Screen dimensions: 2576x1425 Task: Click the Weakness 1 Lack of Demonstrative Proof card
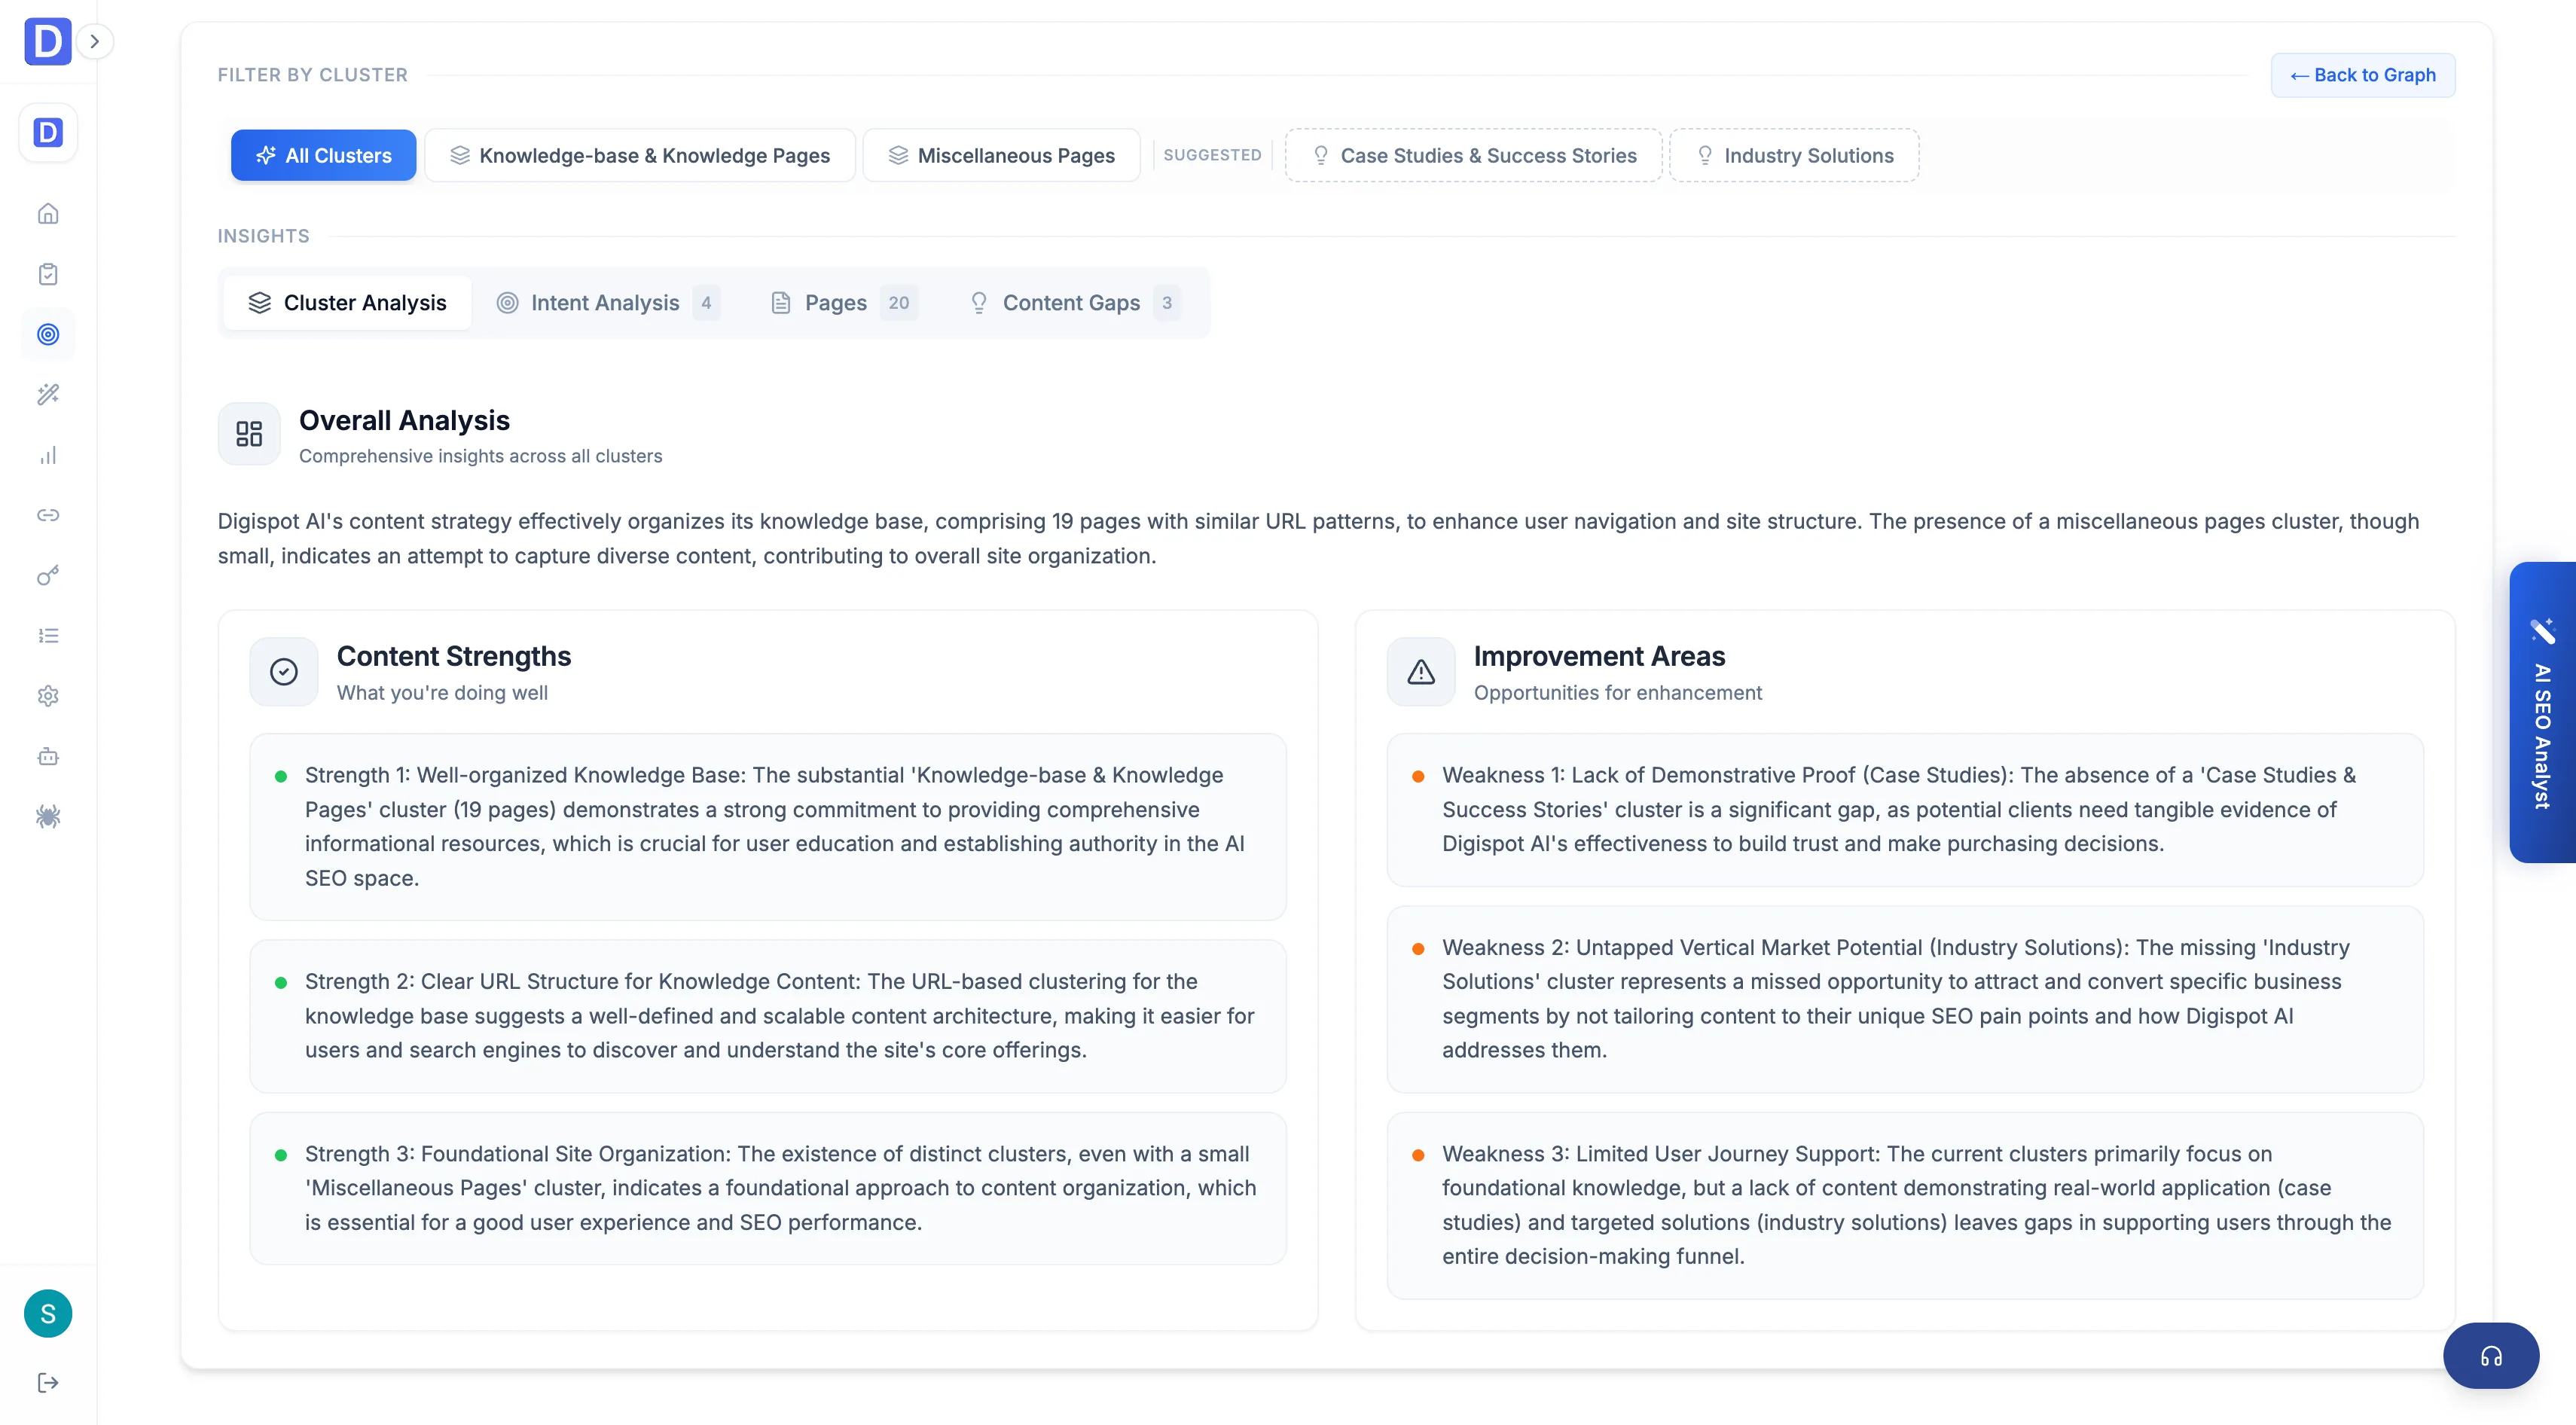click(1905, 810)
